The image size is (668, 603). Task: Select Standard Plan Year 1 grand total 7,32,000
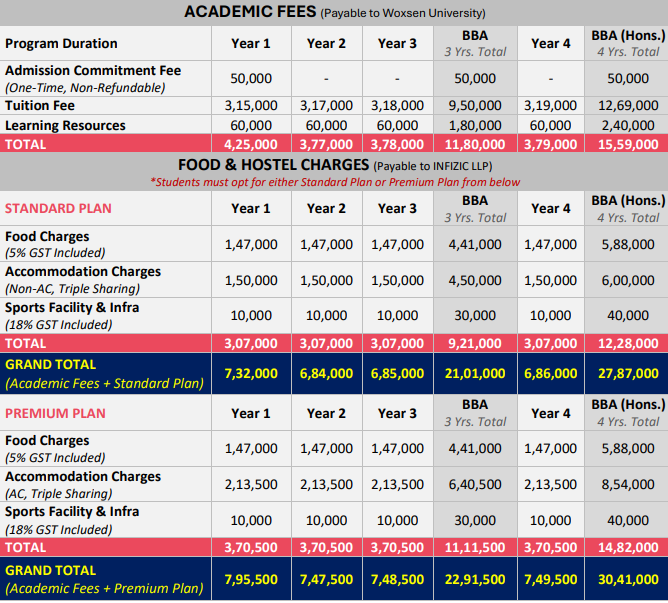pyautogui.click(x=250, y=373)
